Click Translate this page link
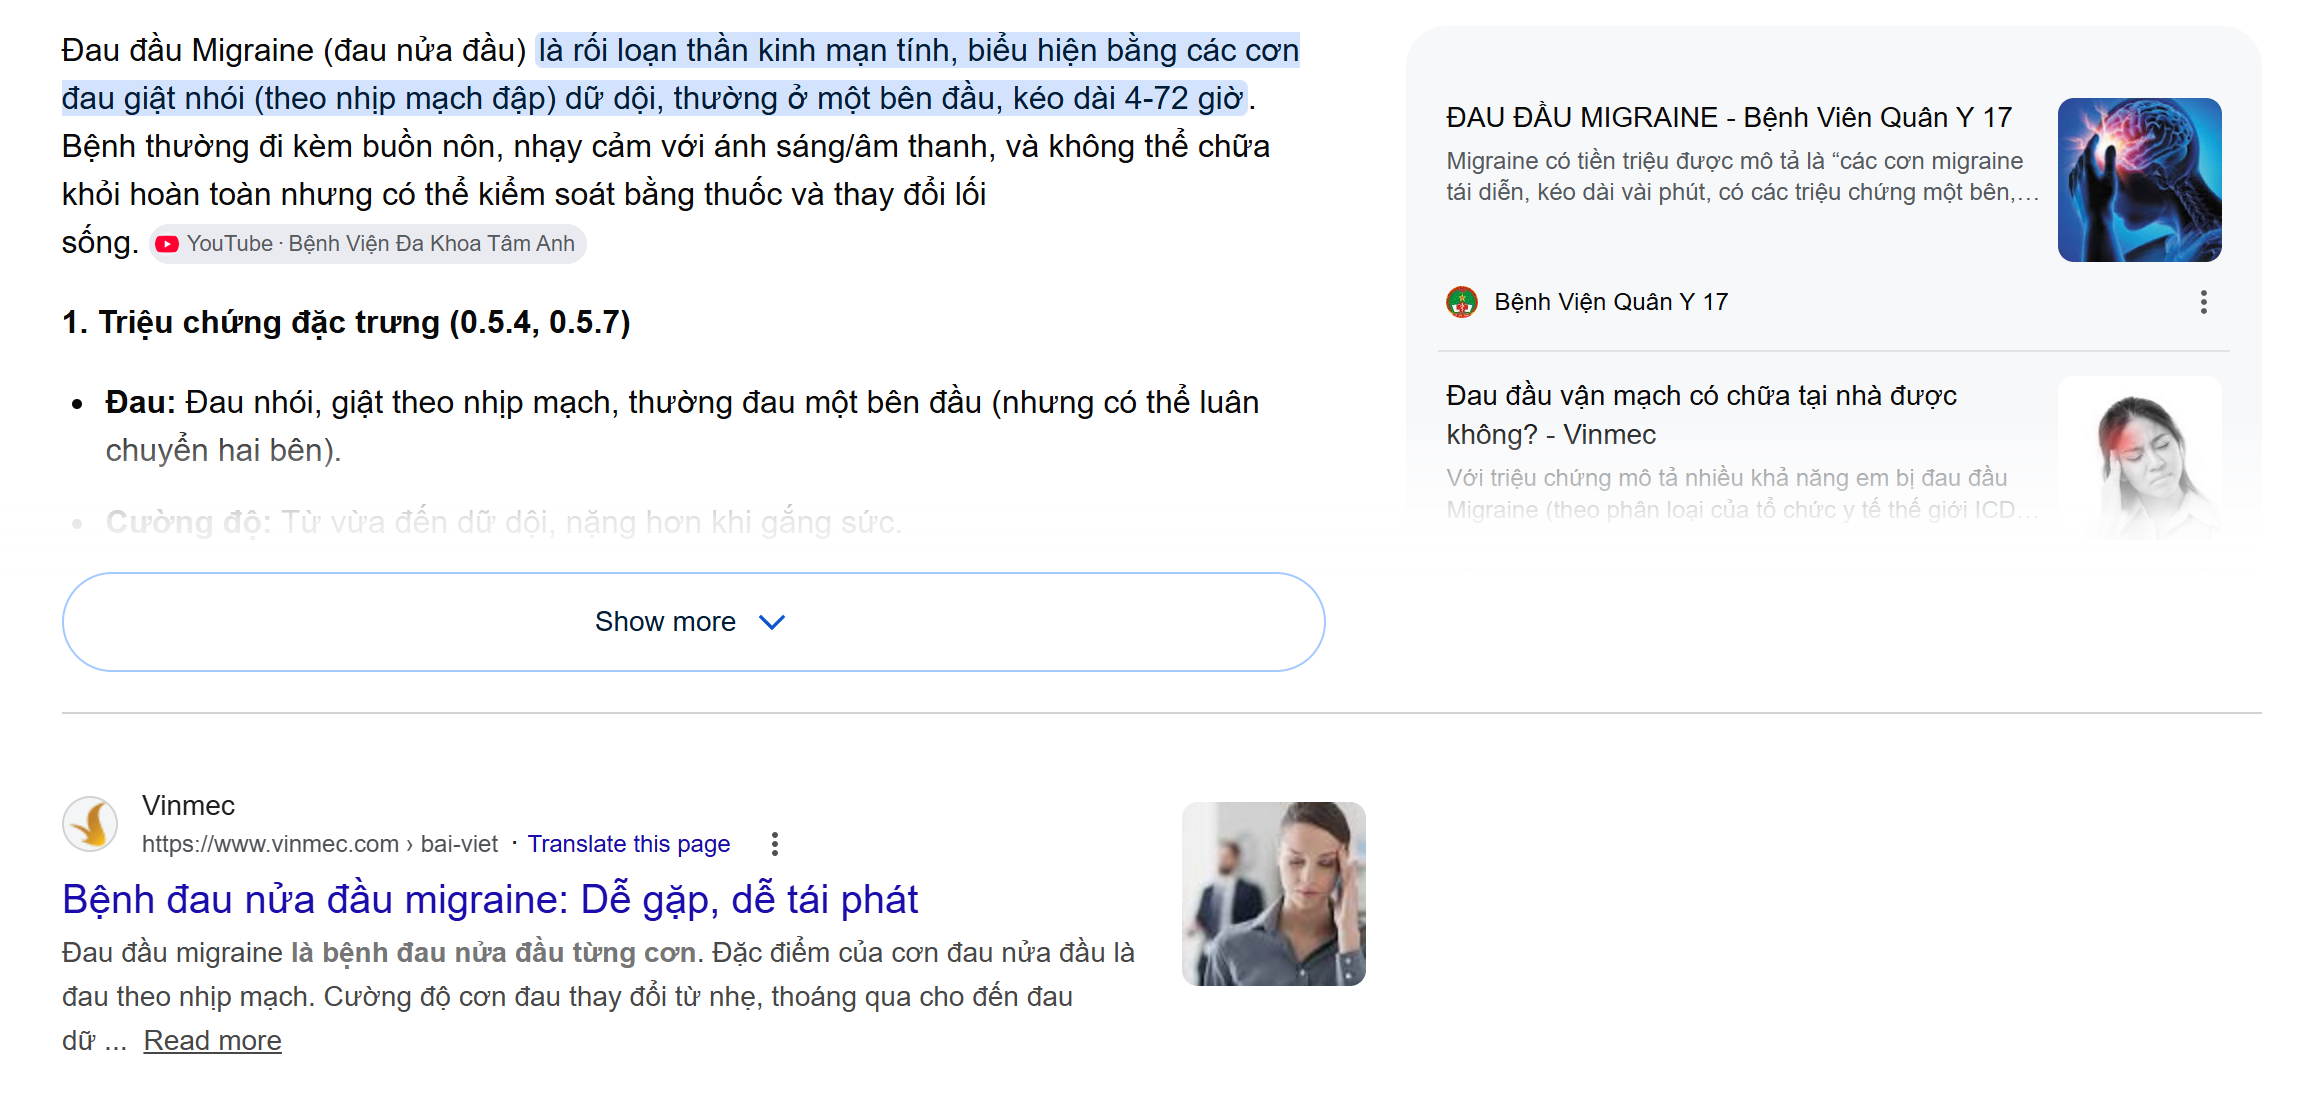This screenshot has height=1110, width=2313. [629, 844]
